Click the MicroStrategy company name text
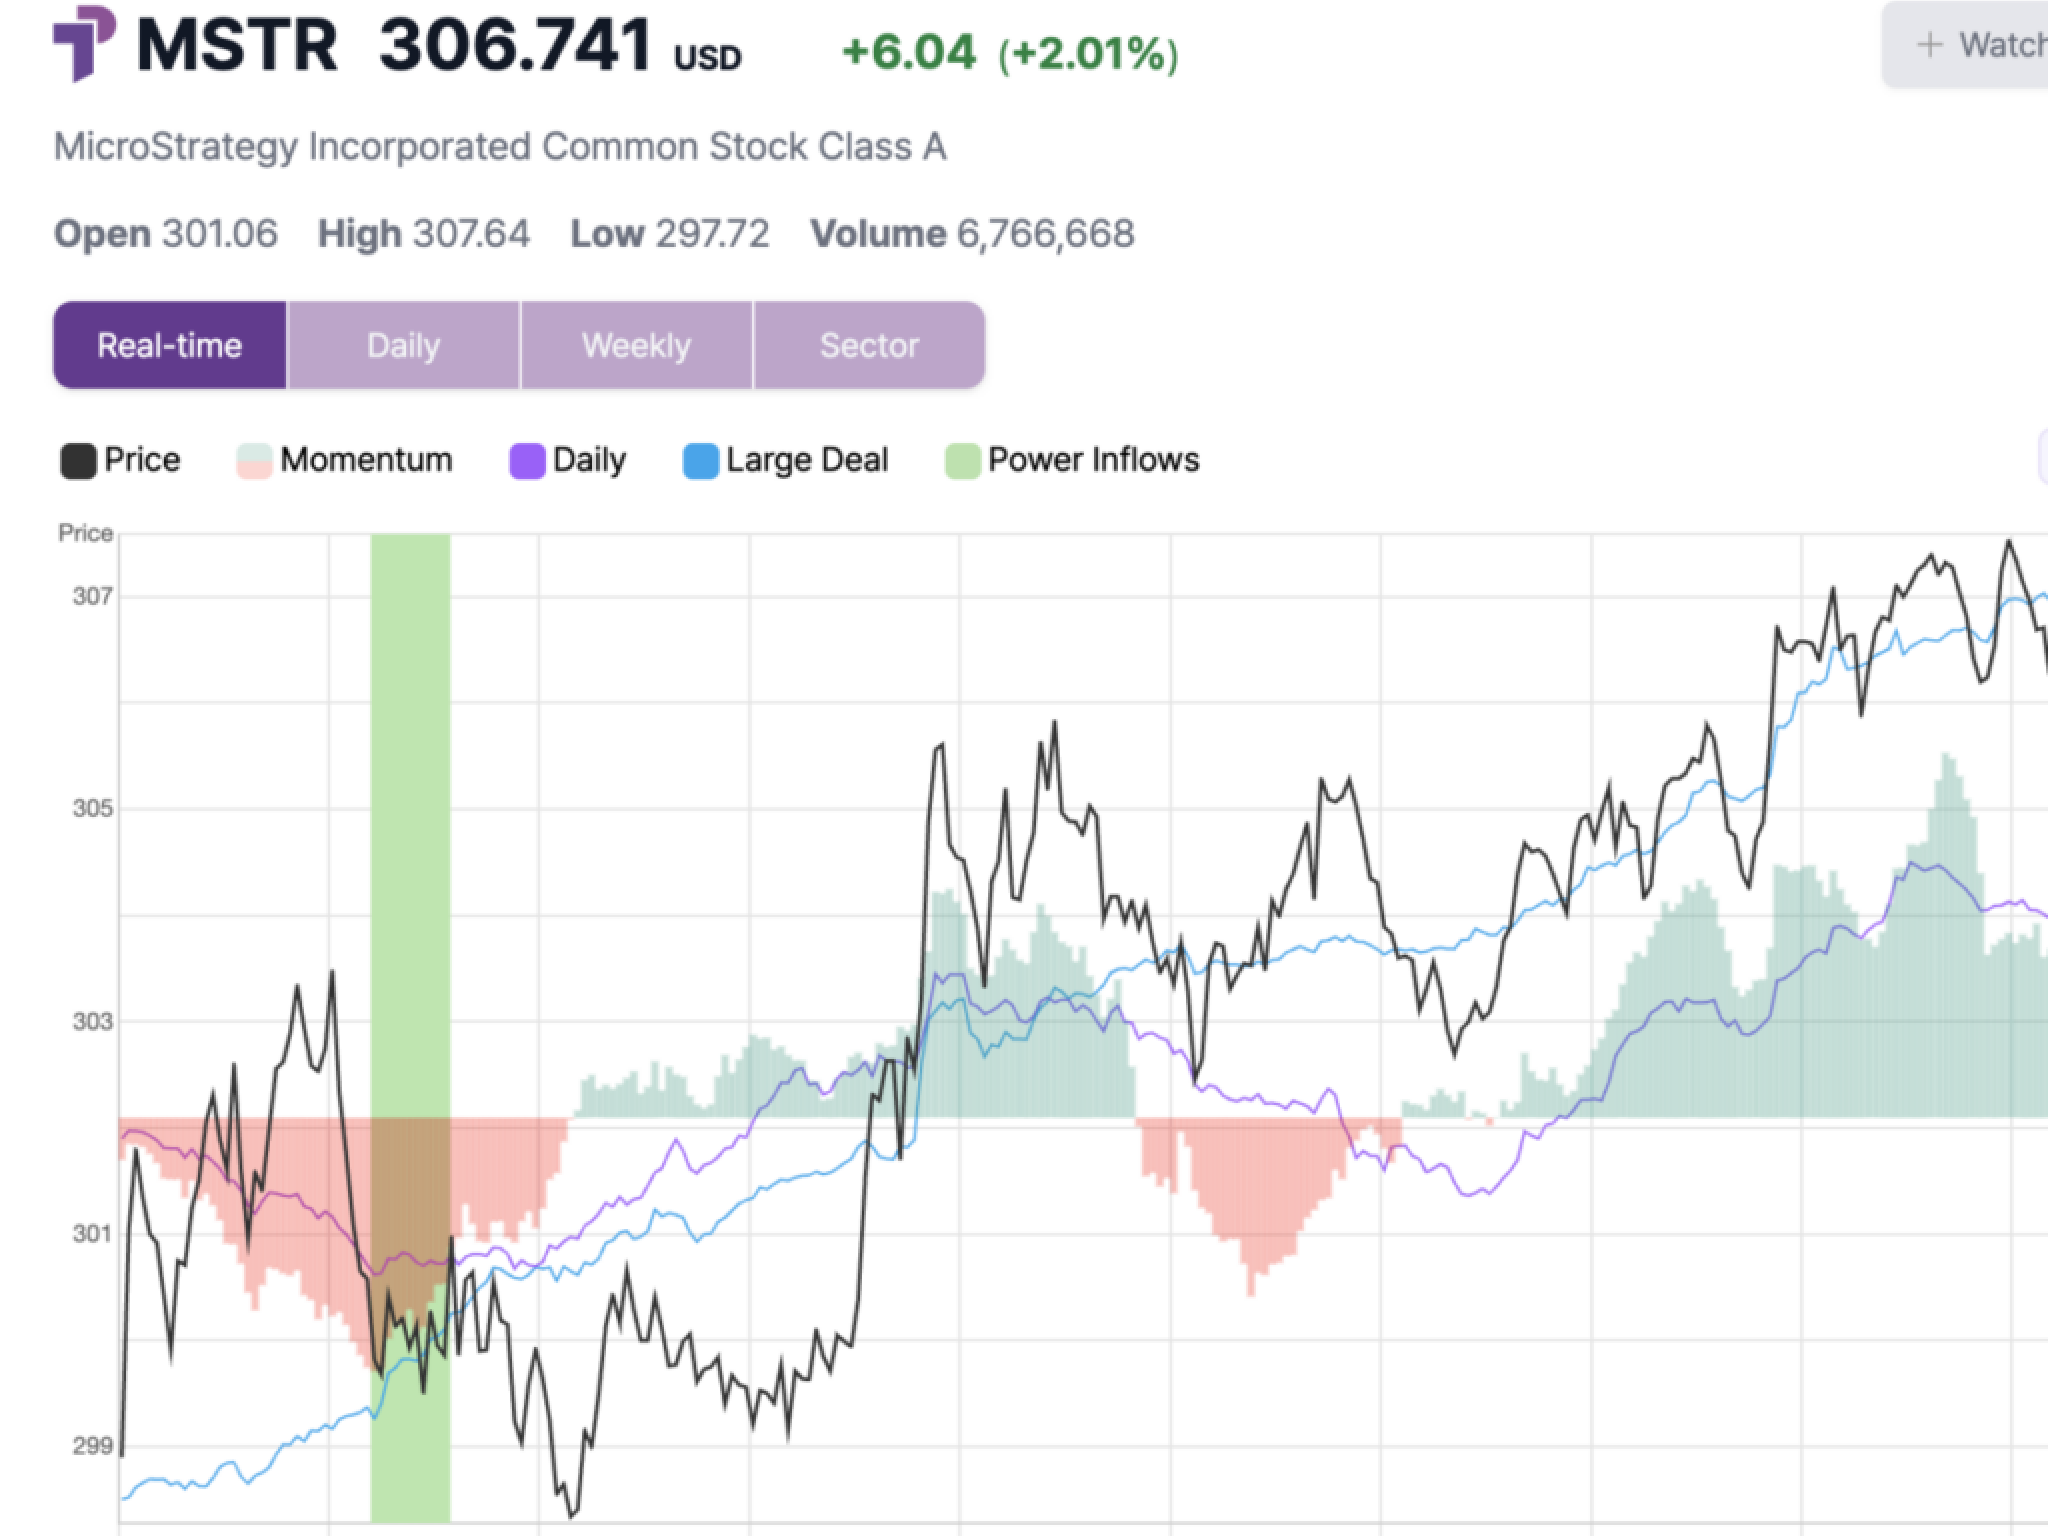The height and width of the screenshot is (1536, 2048). [x=500, y=147]
